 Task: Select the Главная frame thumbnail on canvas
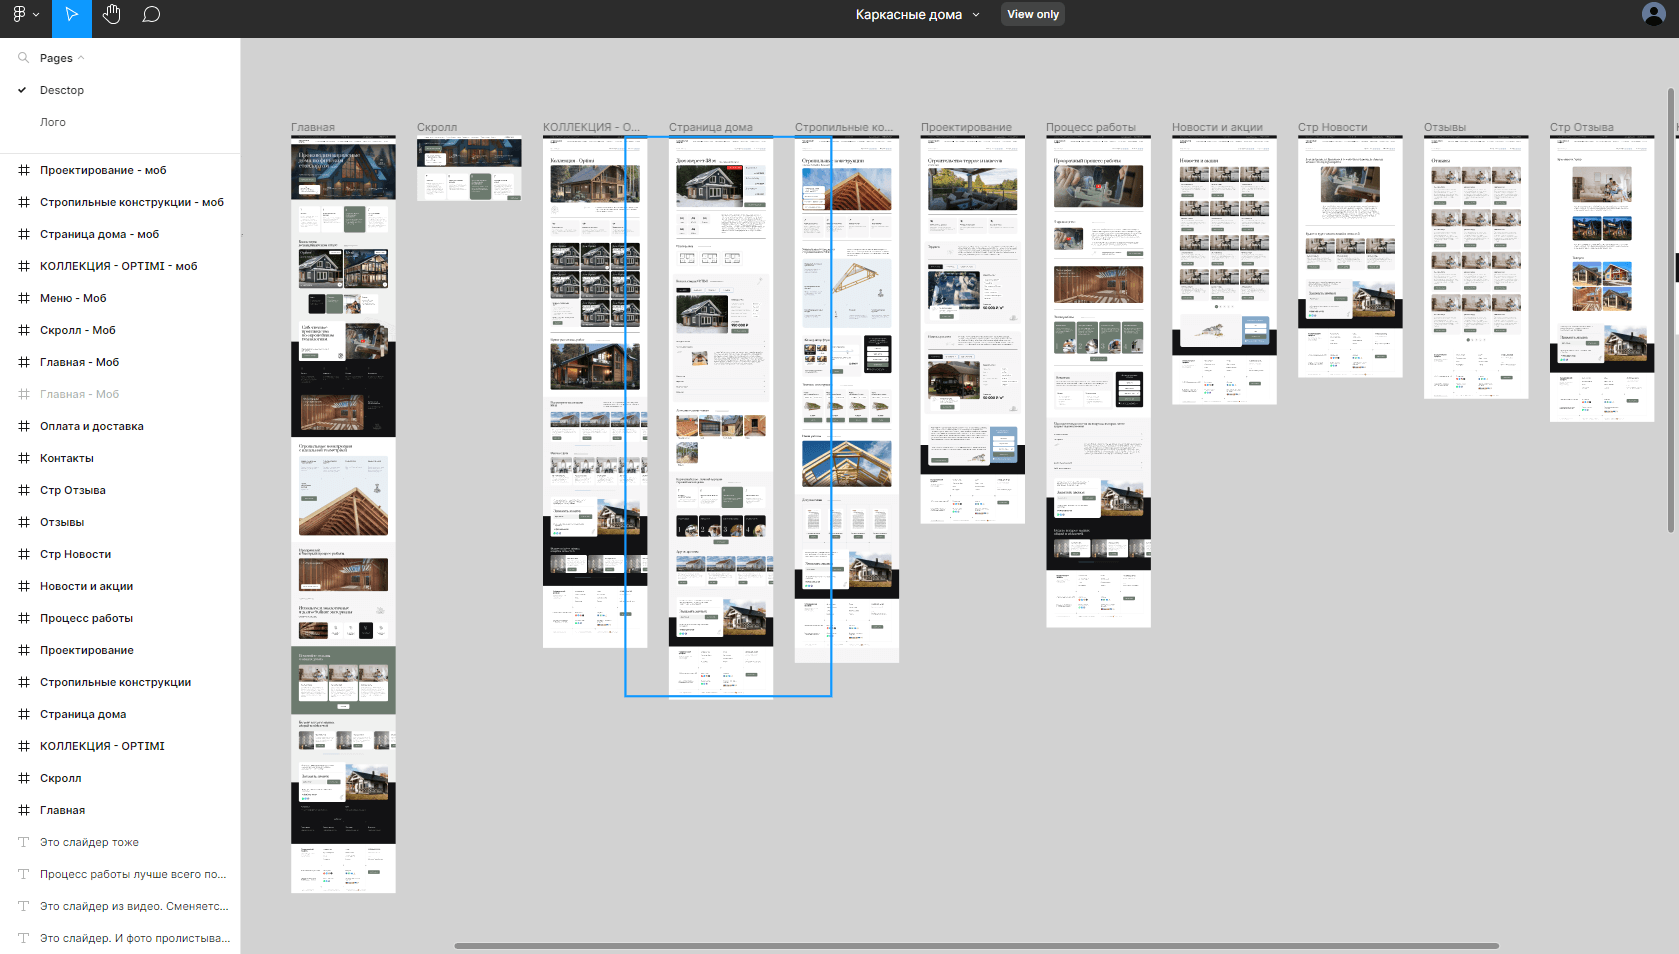(343, 512)
